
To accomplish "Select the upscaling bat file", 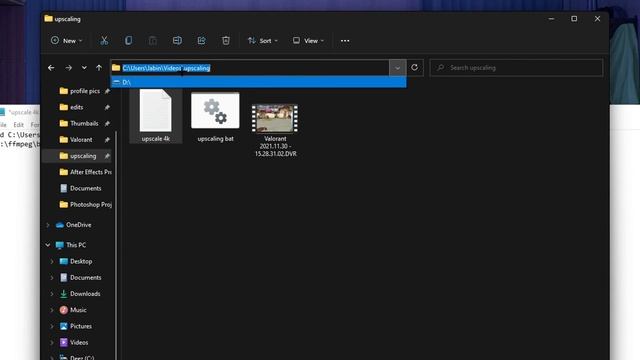I will 216,118.
